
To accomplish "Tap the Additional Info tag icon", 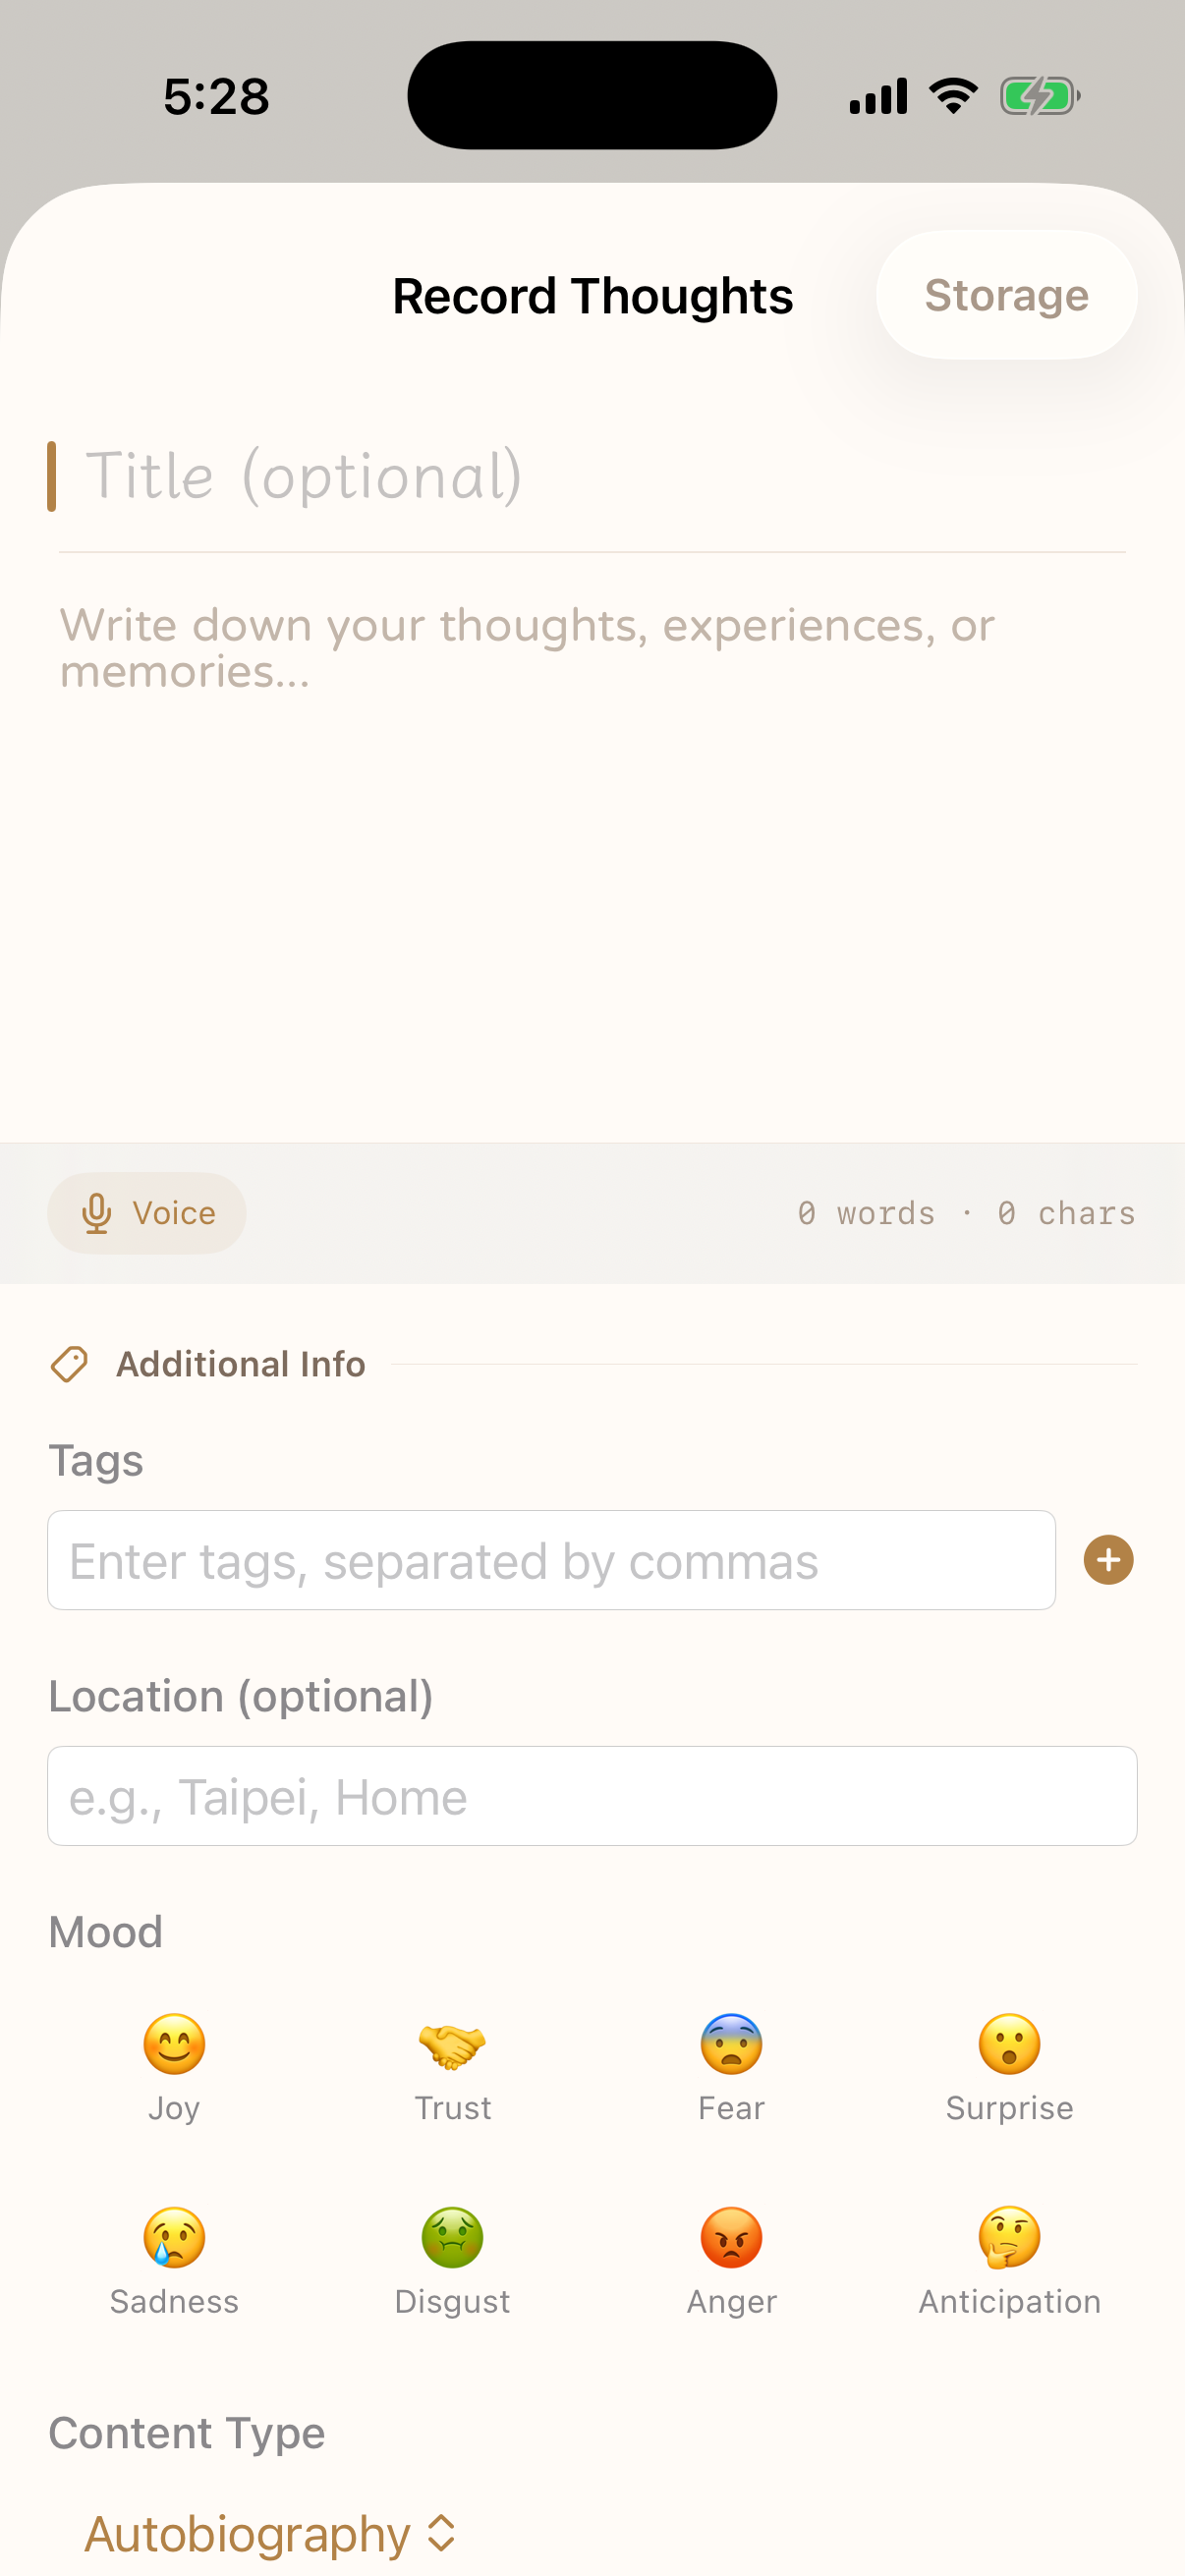I will click(x=70, y=1364).
